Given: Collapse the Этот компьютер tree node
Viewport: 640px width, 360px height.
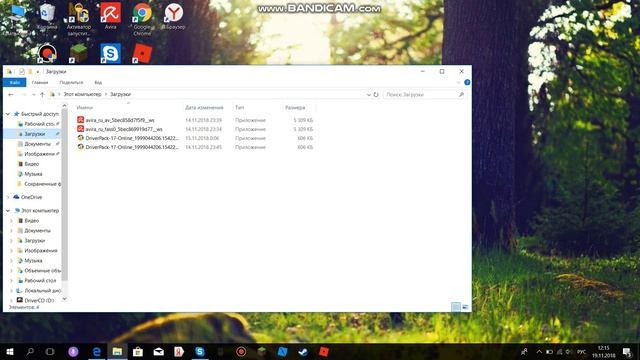Looking at the screenshot, I should point(8,211).
